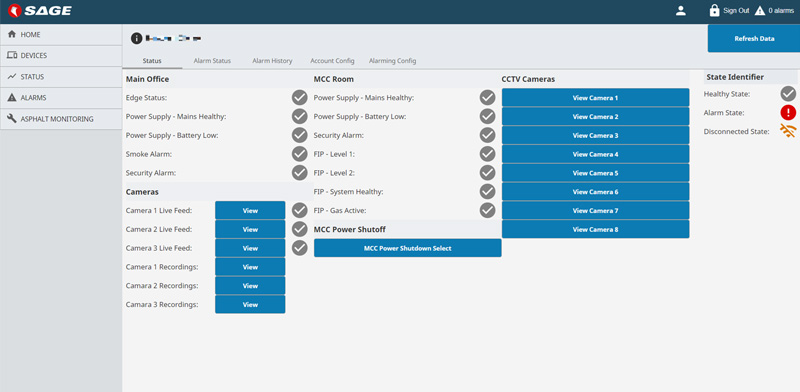
Task: Click Main Office Battery Low check icon
Action: point(299,135)
